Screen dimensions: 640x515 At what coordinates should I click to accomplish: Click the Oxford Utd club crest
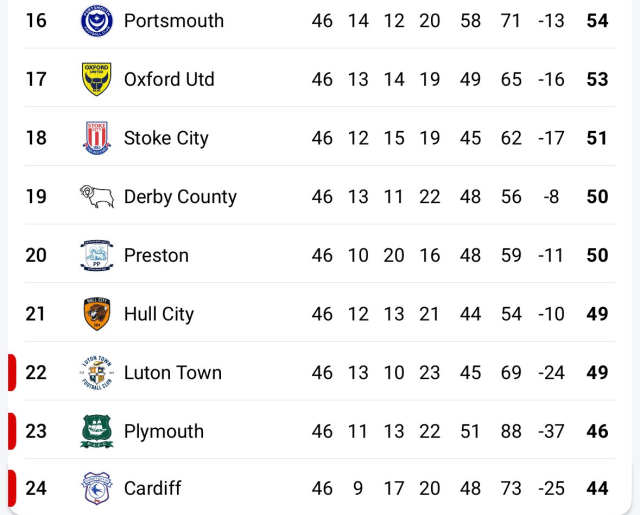click(x=97, y=79)
